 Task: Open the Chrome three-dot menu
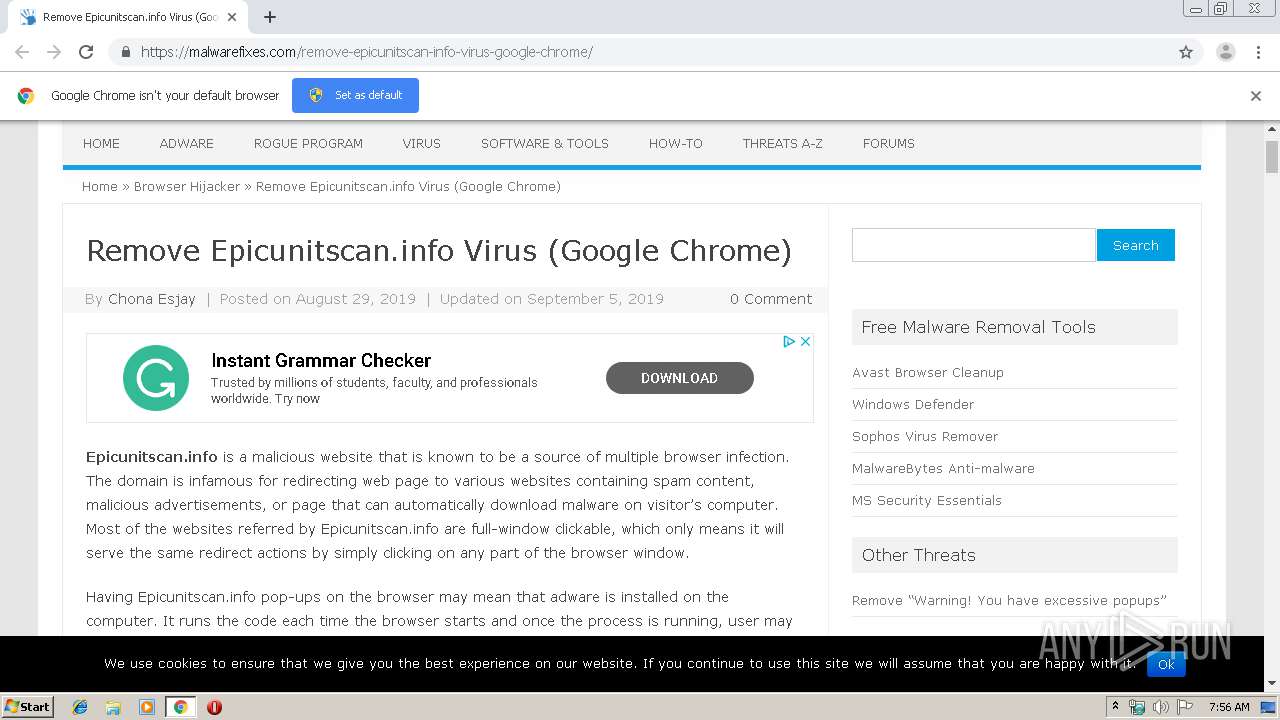click(1258, 52)
